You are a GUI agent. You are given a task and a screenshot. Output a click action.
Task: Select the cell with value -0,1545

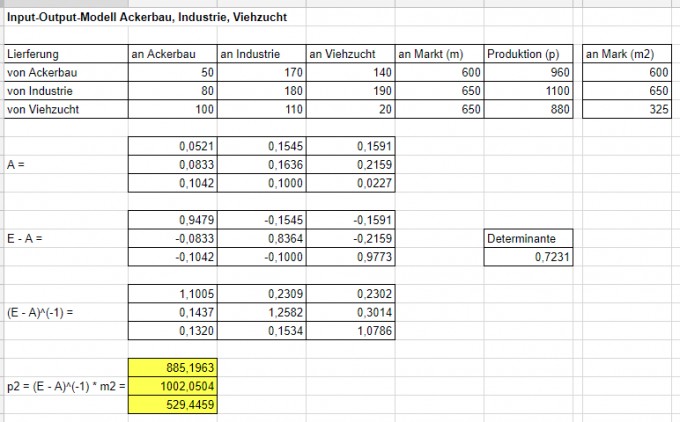(262, 220)
